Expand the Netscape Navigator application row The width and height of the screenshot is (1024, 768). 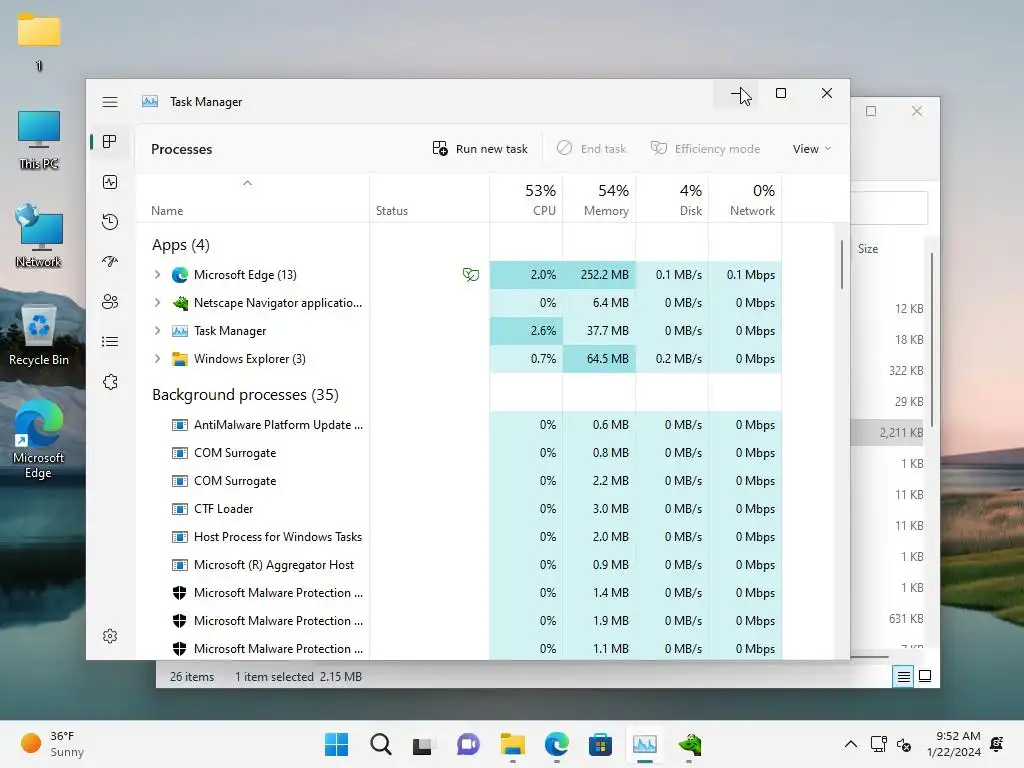coord(157,303)
